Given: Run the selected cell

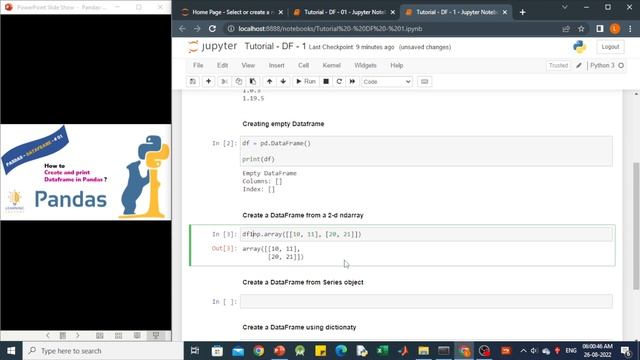Looking at the screenshot, I should tap(306, 82).
